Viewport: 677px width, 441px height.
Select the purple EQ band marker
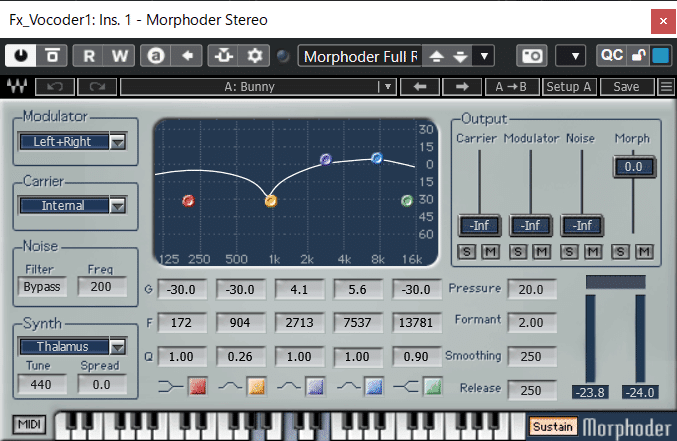[326, 159]
